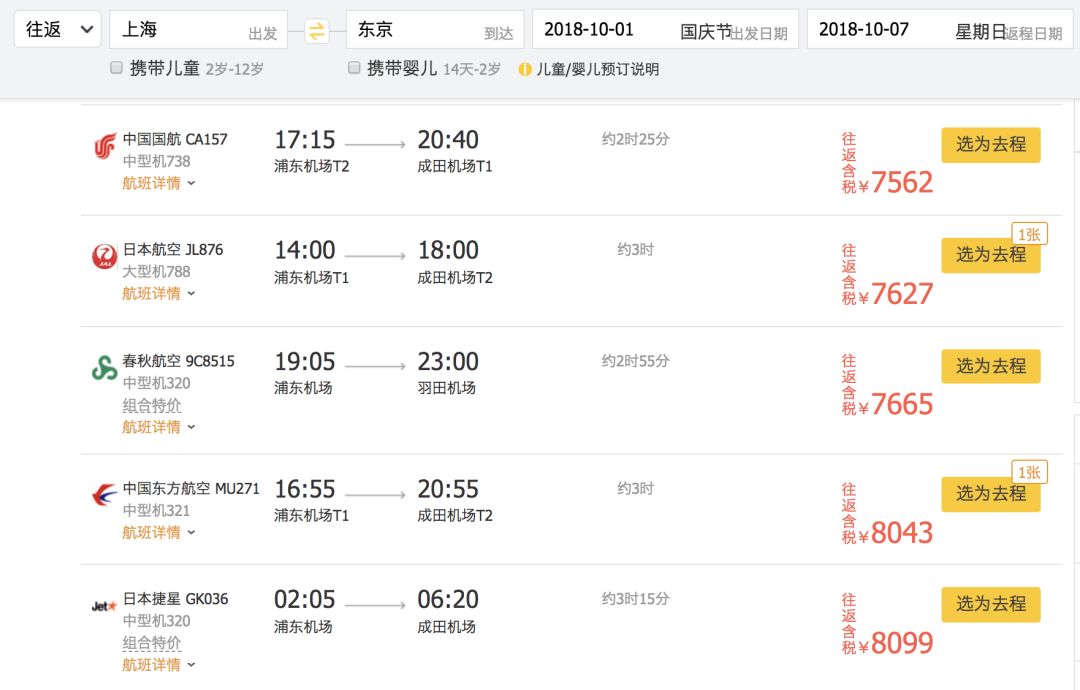
Task: Open the 往返 trip type dropdown
Action: tap(57, 29)
